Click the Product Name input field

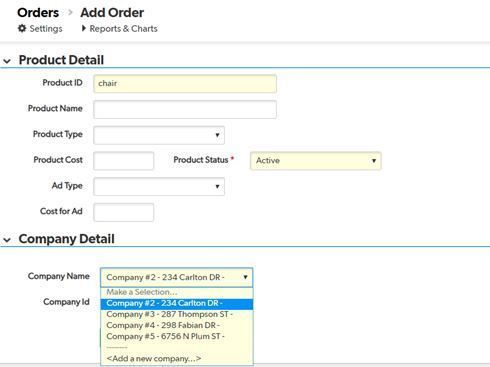[x=185, y=109]
